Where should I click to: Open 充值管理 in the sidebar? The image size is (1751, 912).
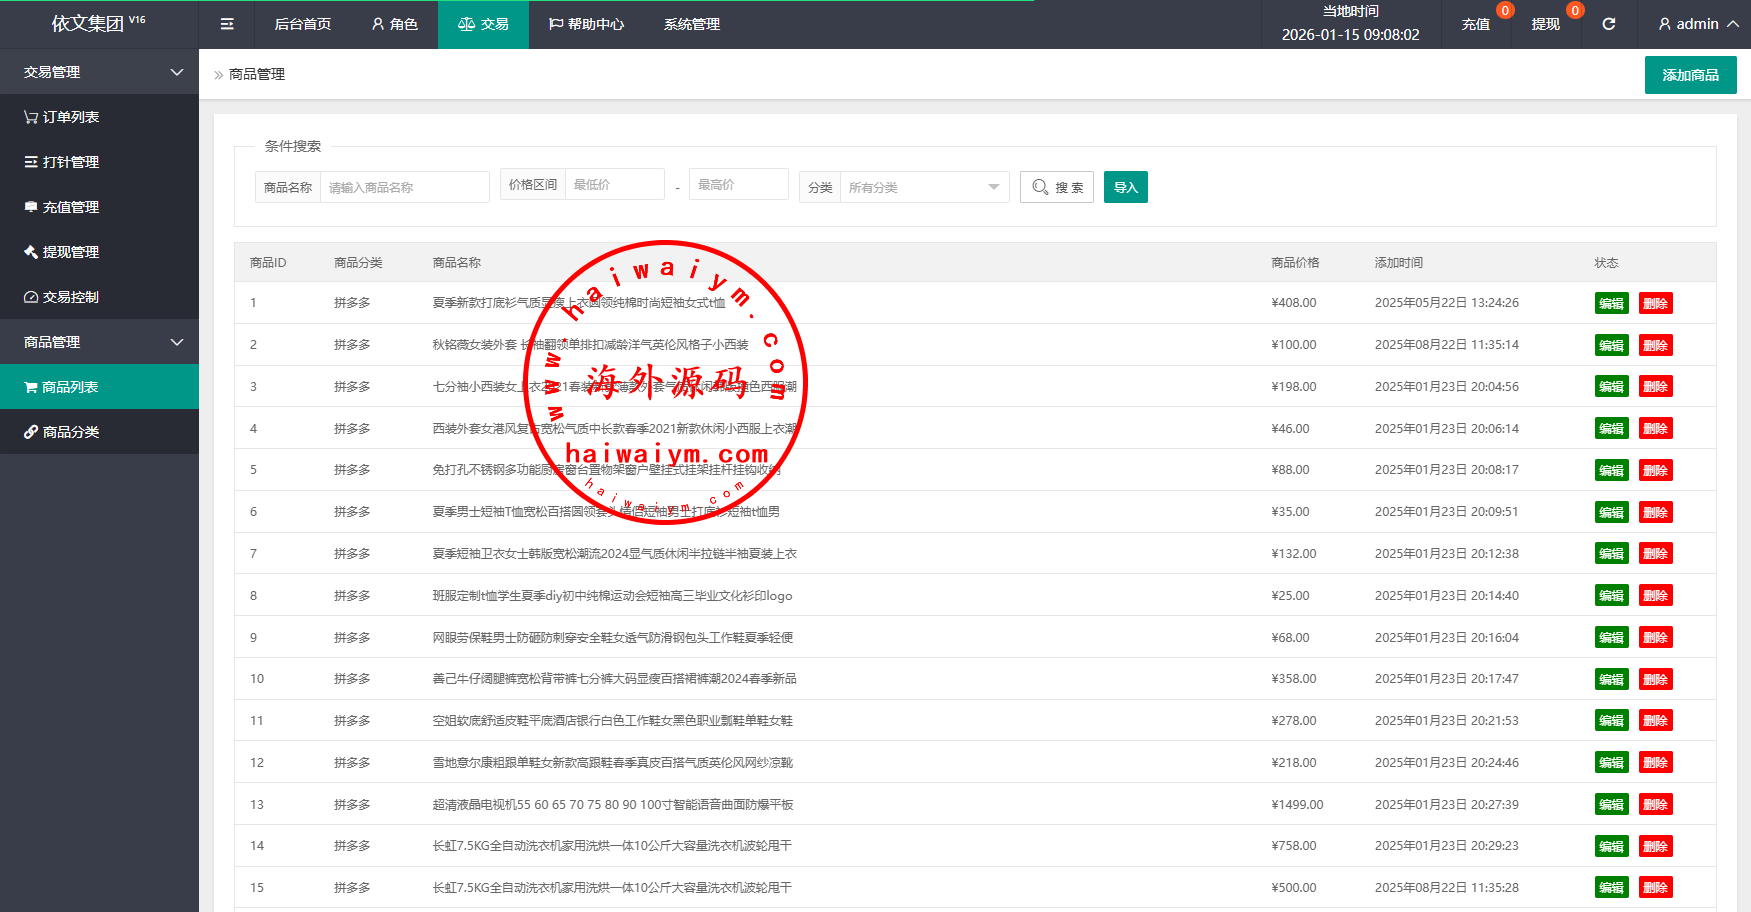coord(62,207)
